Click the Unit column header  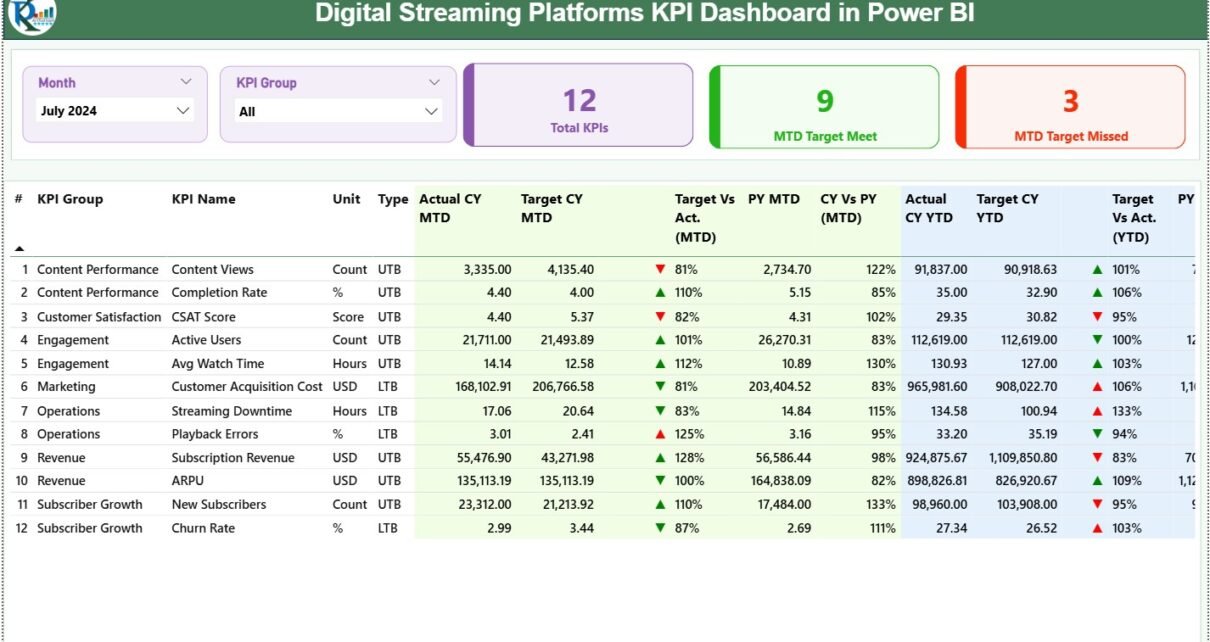(346, 199)
